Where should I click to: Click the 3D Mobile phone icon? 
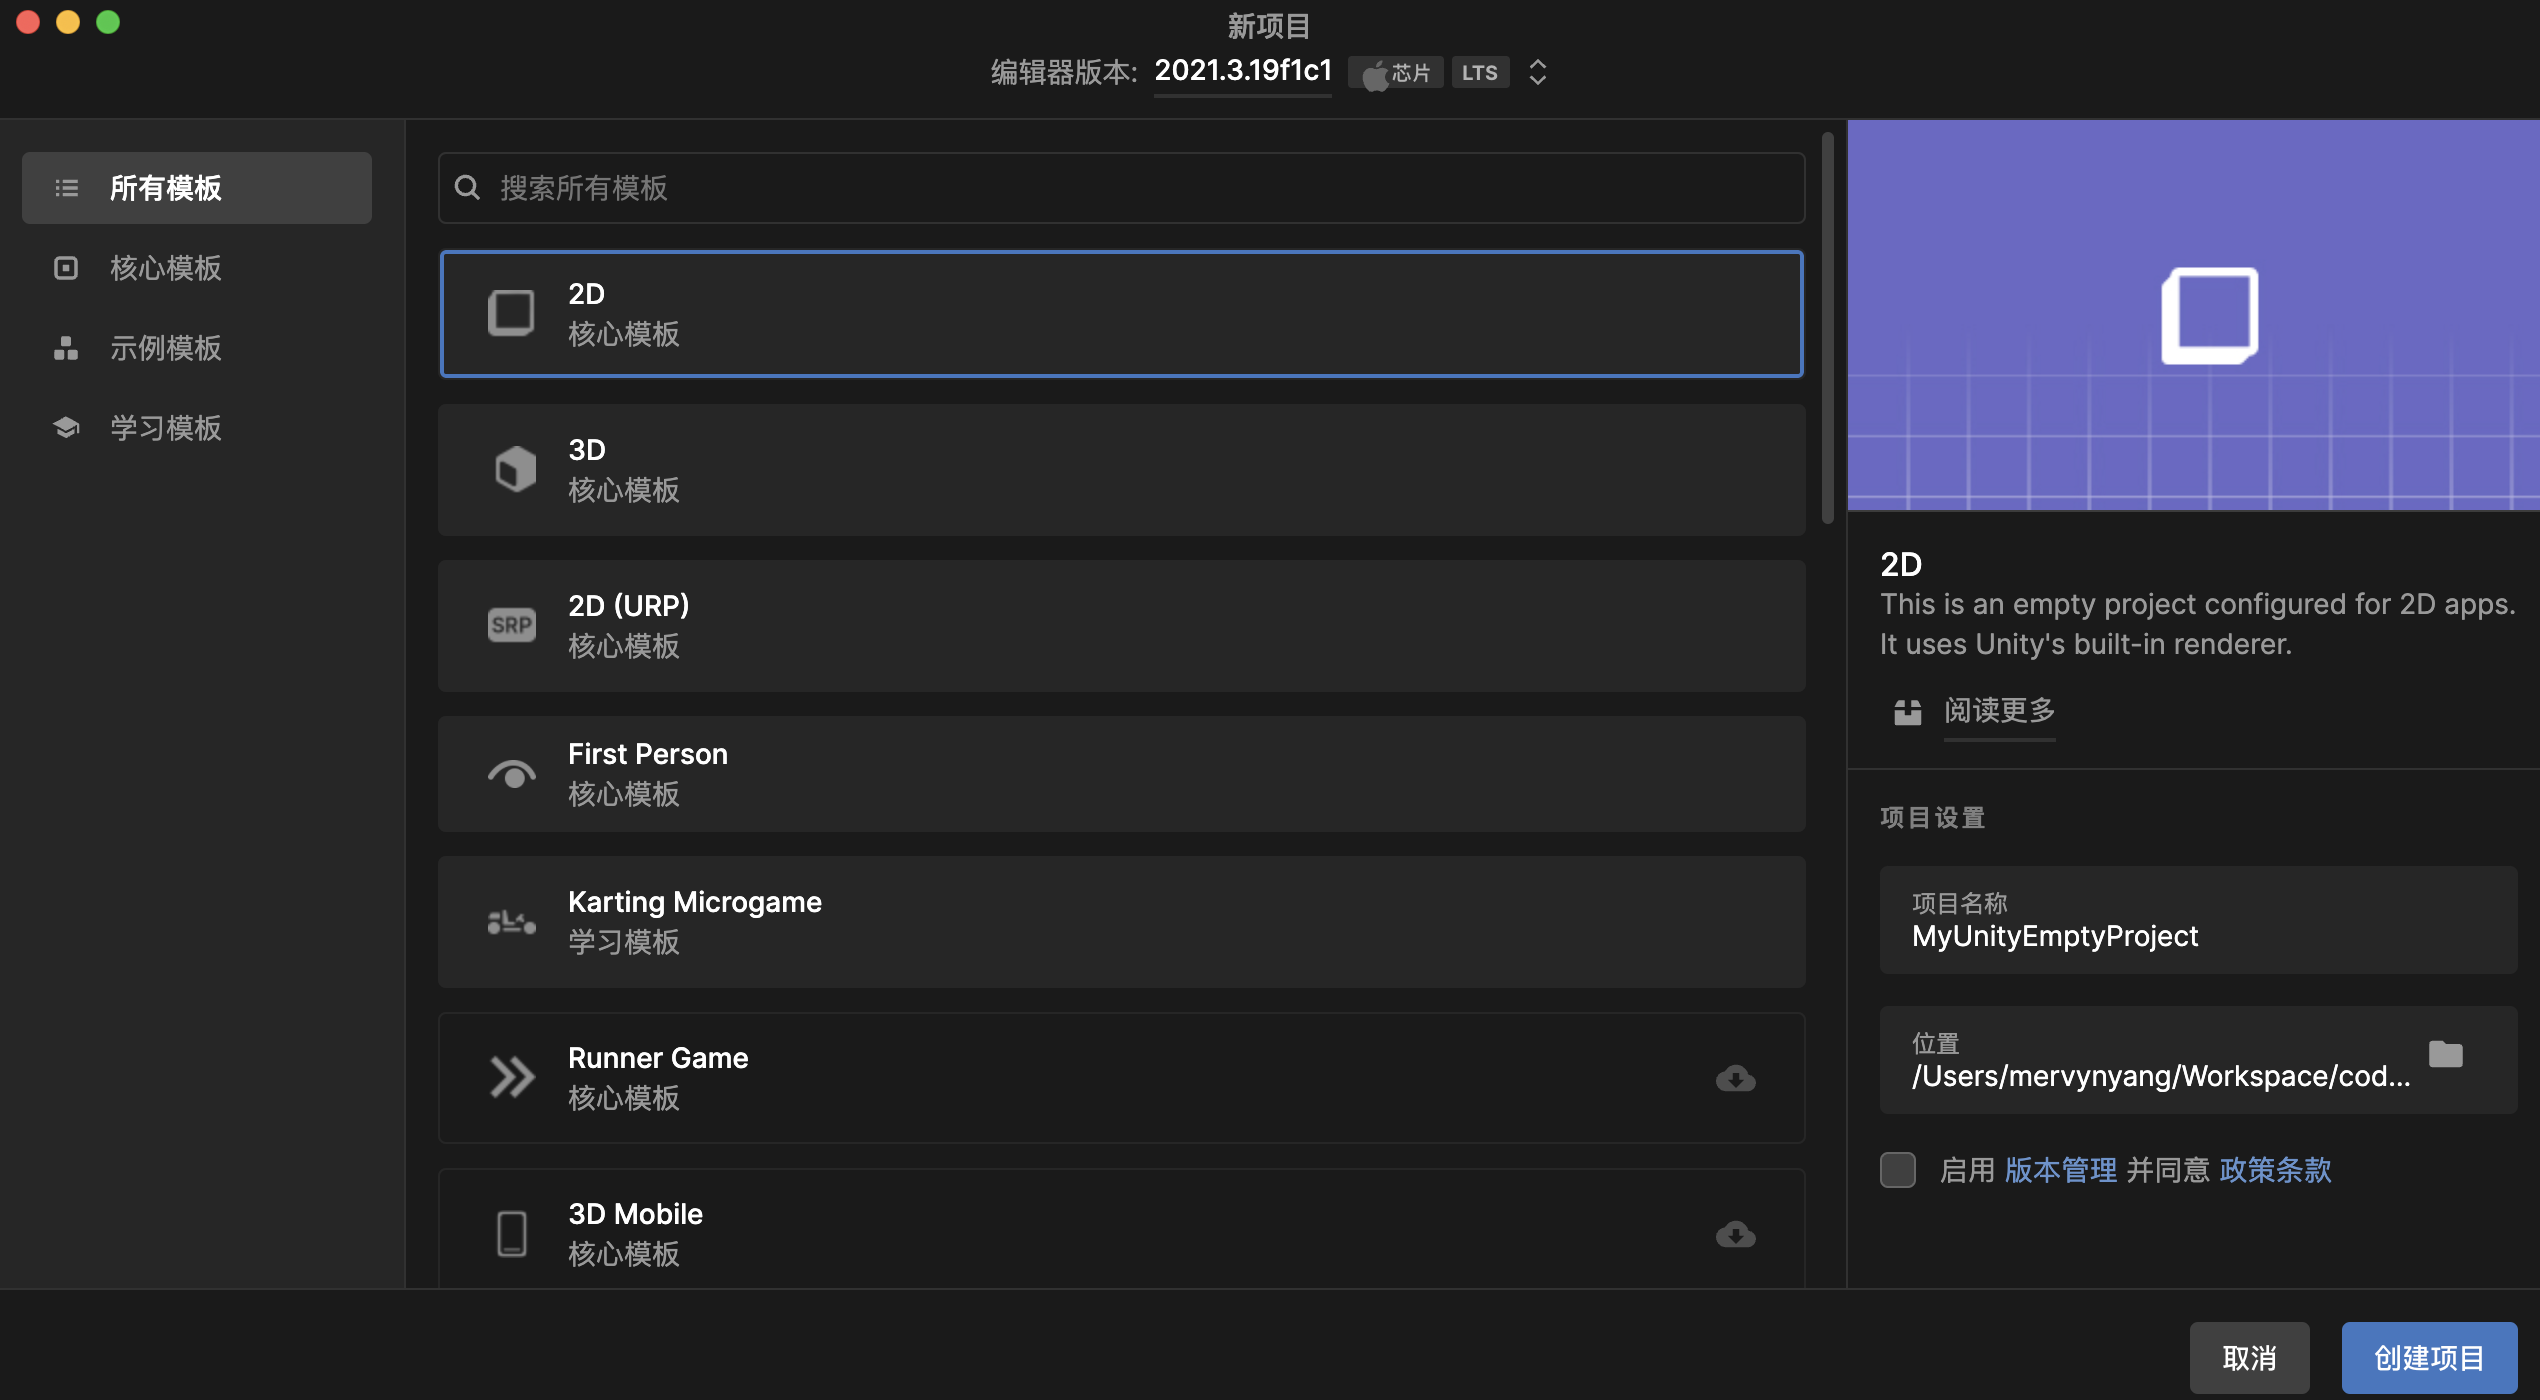coord(511,1233)
